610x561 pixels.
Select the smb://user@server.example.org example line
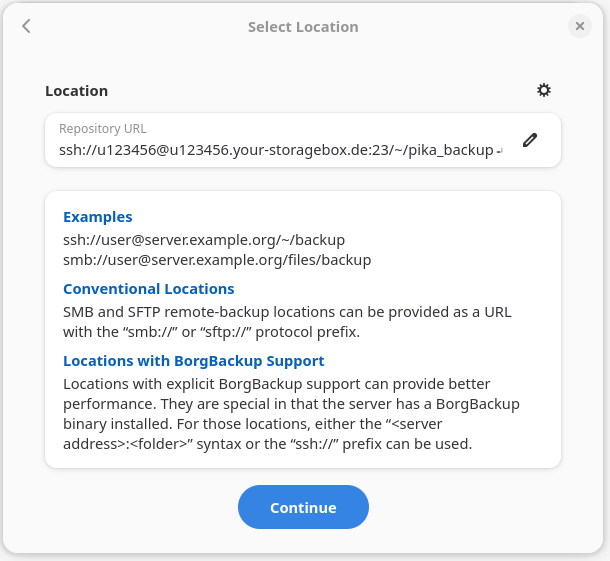click(216, 260)
